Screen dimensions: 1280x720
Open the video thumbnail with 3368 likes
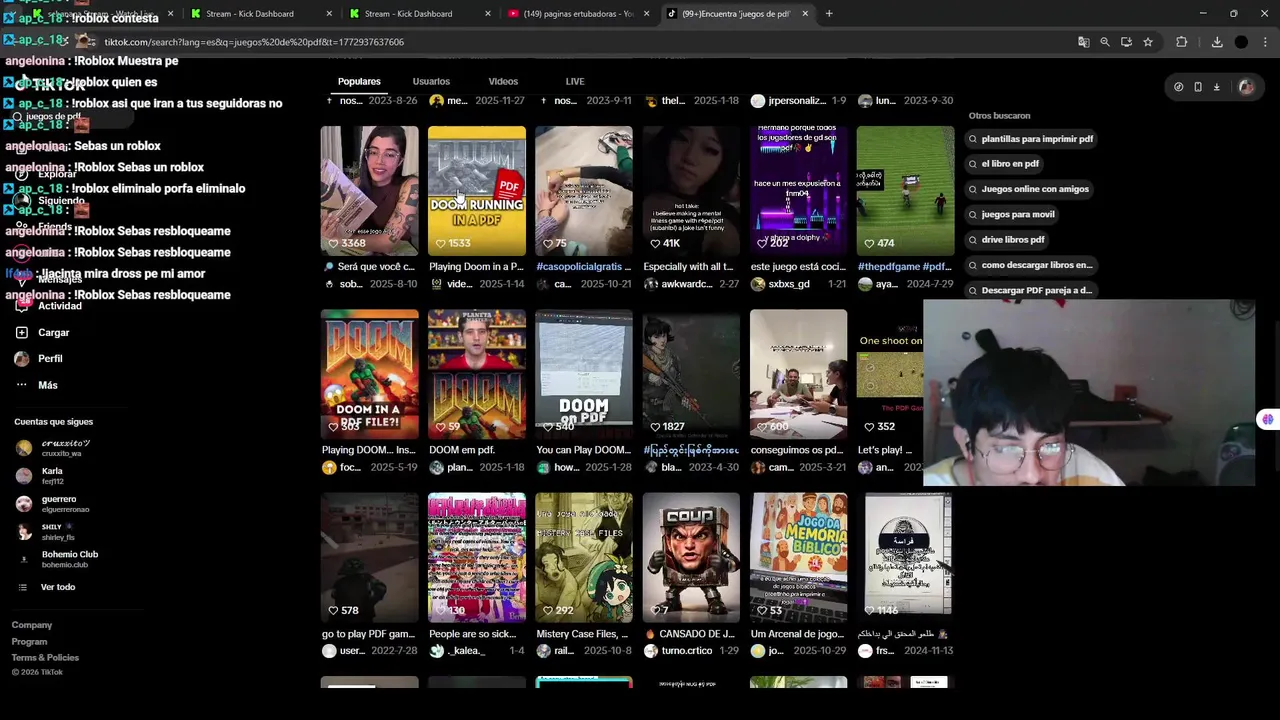370,191
